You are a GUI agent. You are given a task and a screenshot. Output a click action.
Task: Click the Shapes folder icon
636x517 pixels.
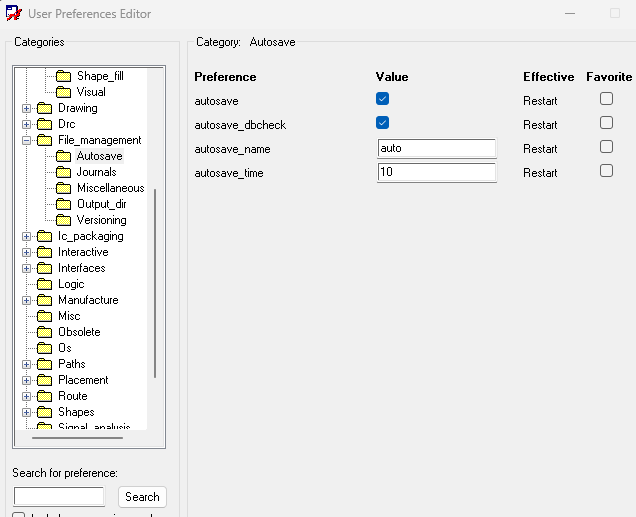(45, 412)
